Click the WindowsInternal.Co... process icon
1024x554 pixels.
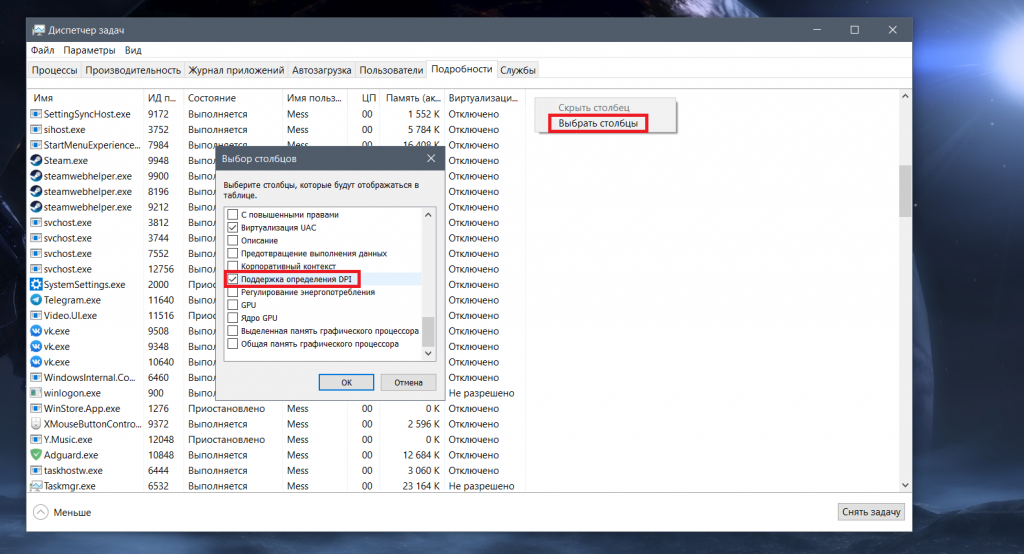(36, 378)
